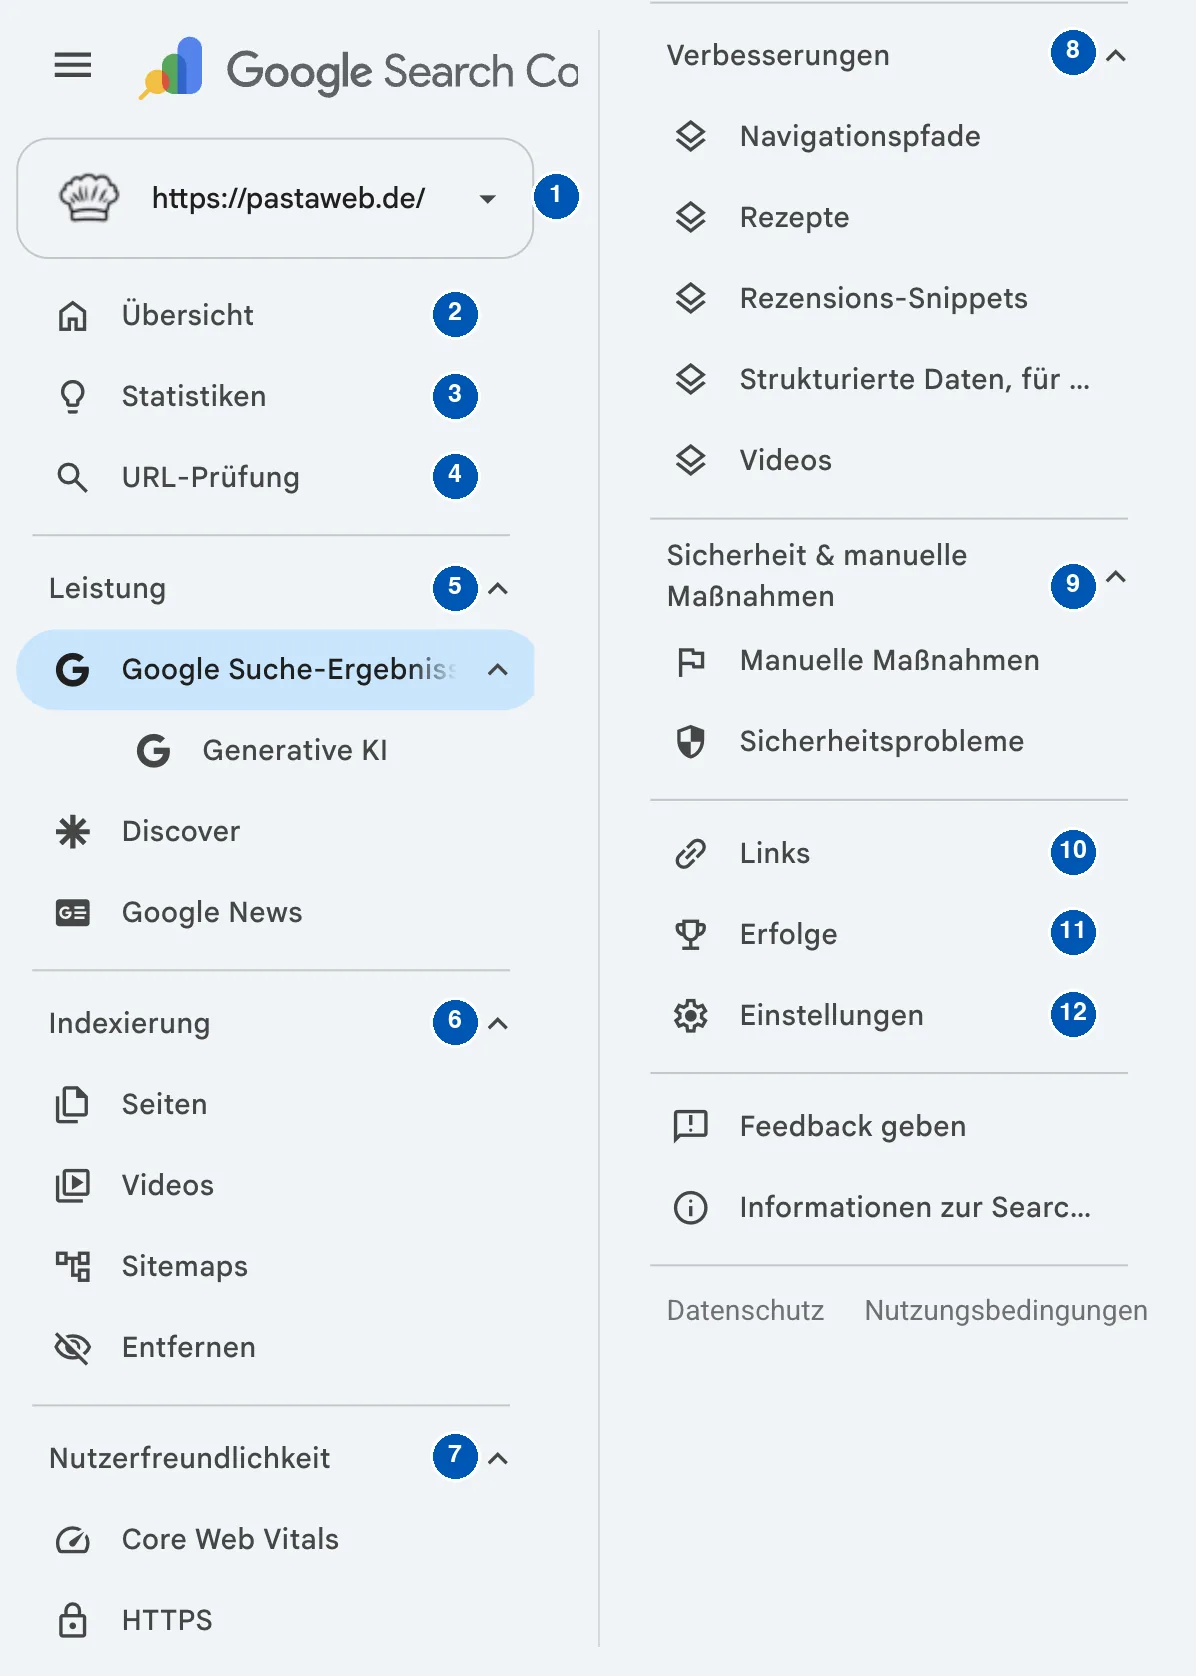The width and height of the screenshot is (1196, 1676).
Task: Collapse the Nutzerfreundlichkeit section
Action: click(498, 1458)
